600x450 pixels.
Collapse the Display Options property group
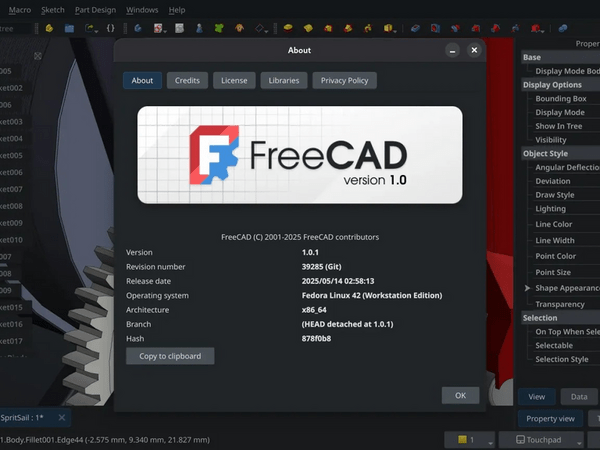tap(551, 85)
